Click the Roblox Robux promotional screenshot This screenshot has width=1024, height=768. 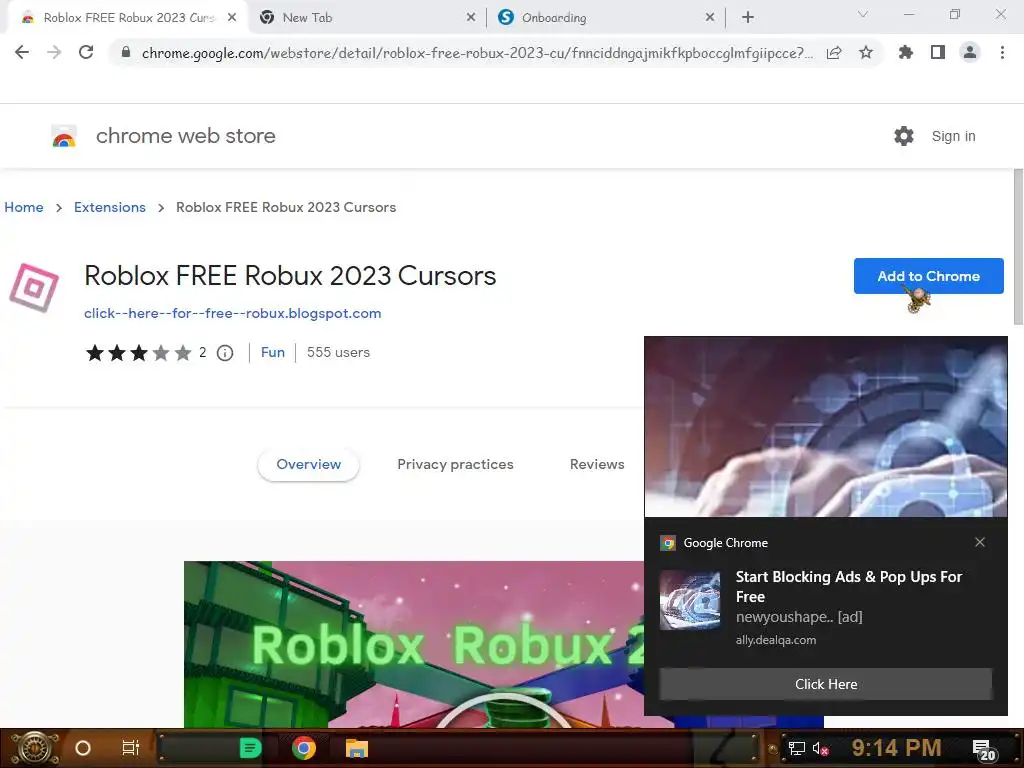coord(414,644)
